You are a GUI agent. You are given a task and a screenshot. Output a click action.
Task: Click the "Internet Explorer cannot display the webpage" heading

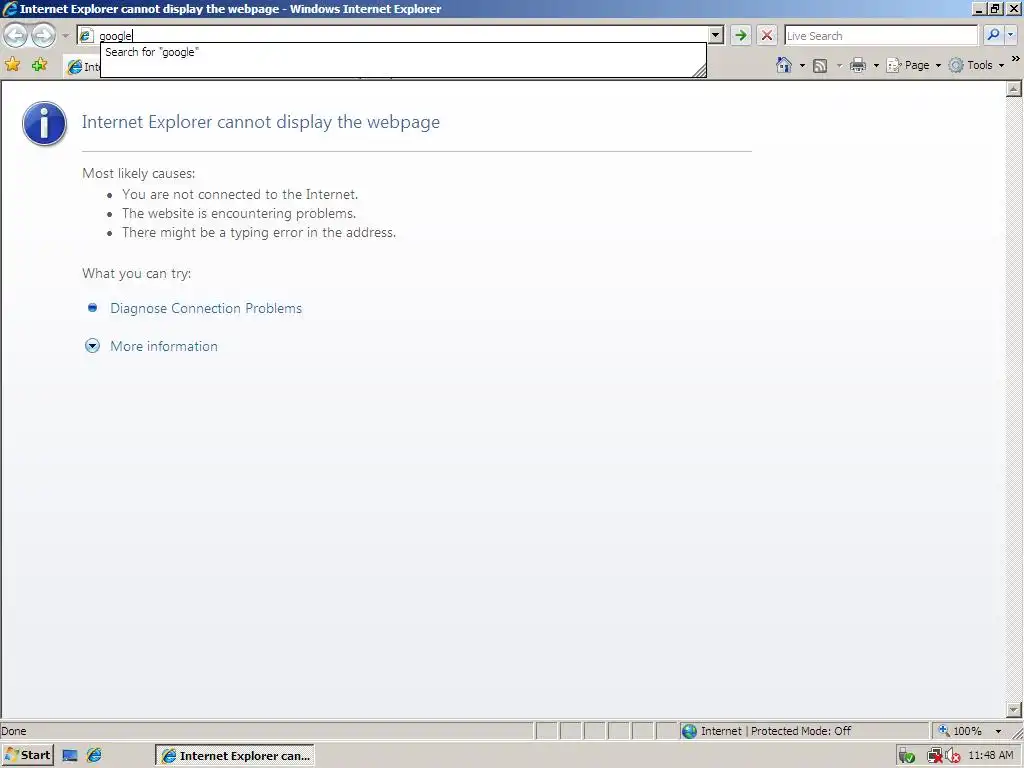(x=261, y=122)
